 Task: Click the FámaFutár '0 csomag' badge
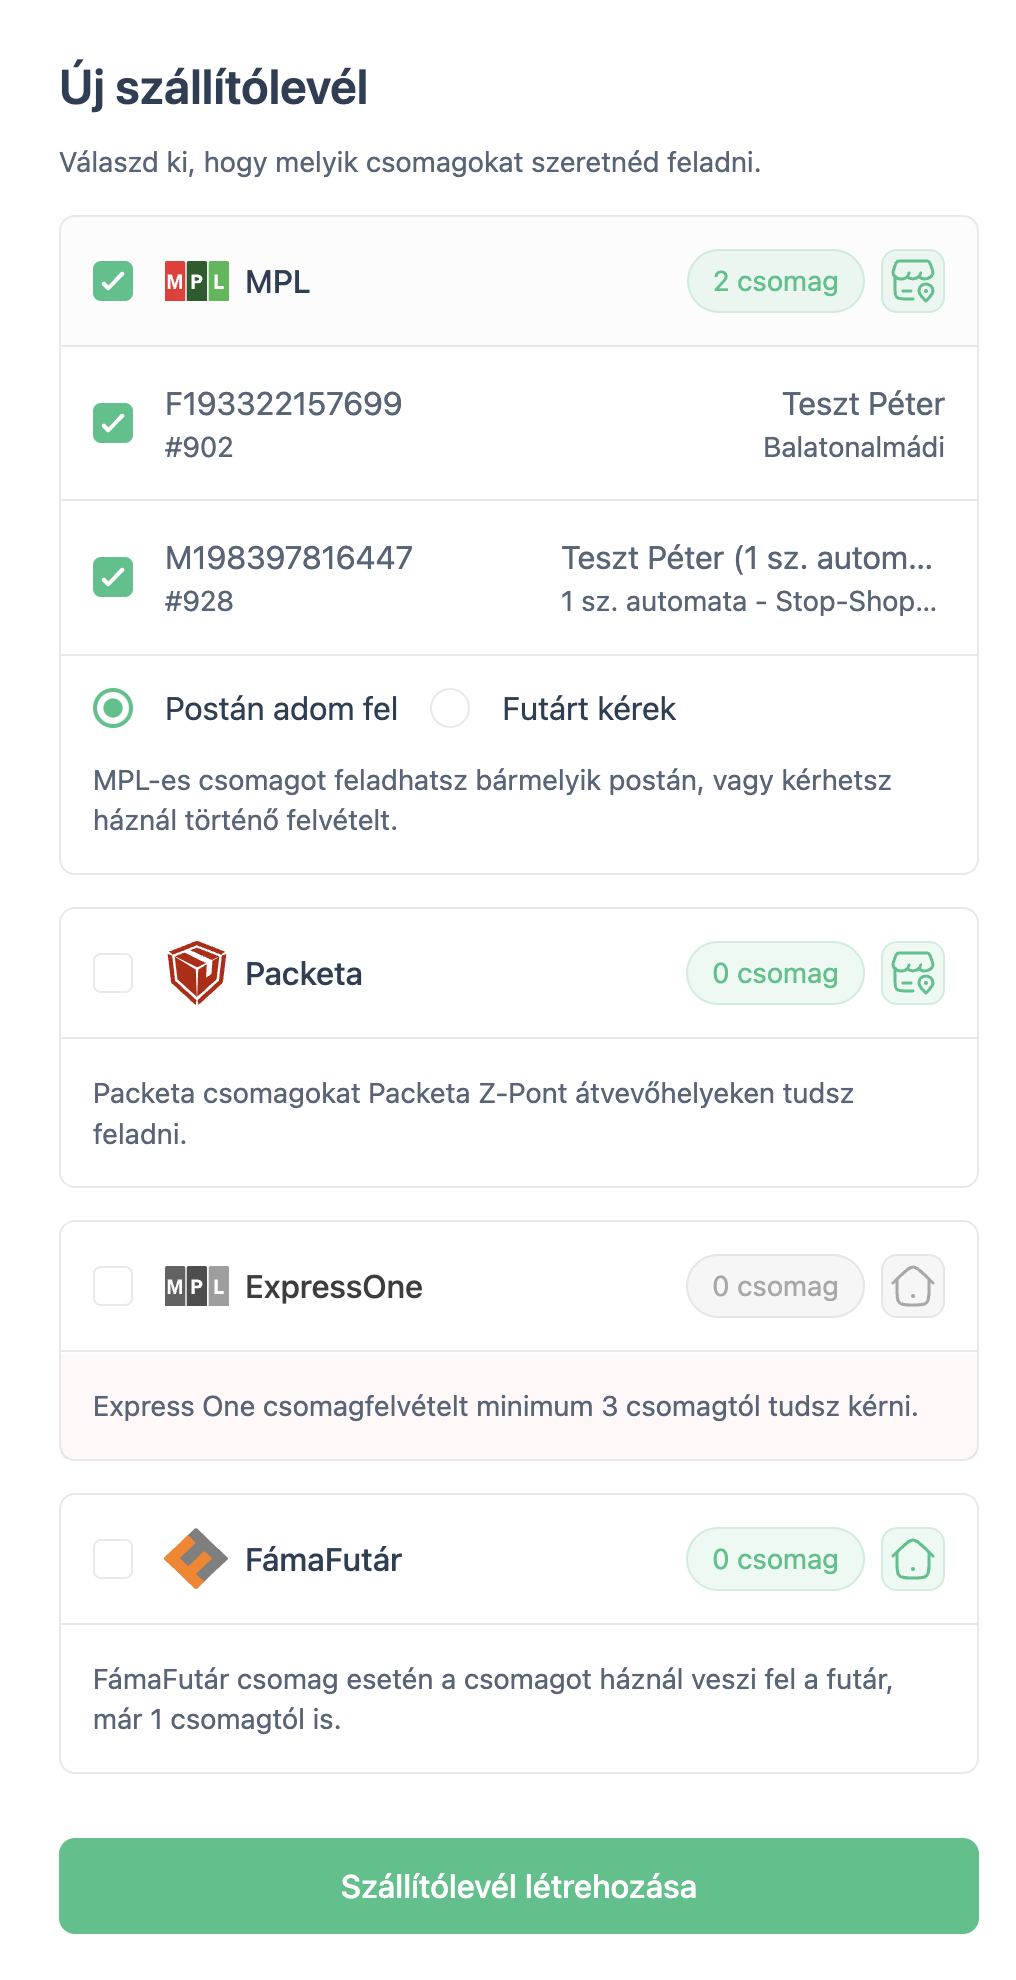pos(775,1559)
